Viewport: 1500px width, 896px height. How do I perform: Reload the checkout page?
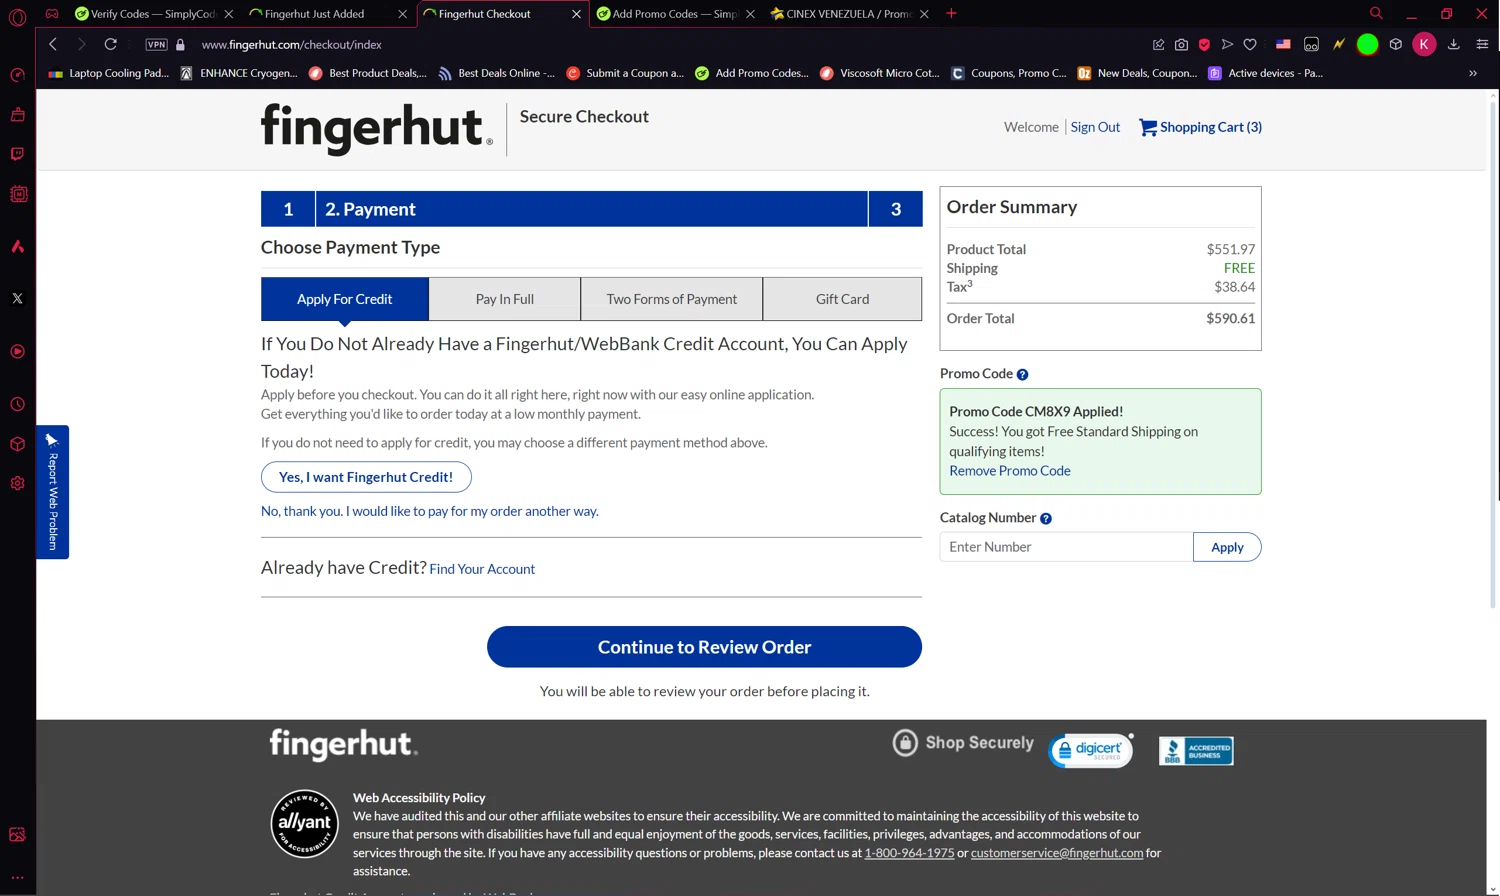tap(111, 44)
